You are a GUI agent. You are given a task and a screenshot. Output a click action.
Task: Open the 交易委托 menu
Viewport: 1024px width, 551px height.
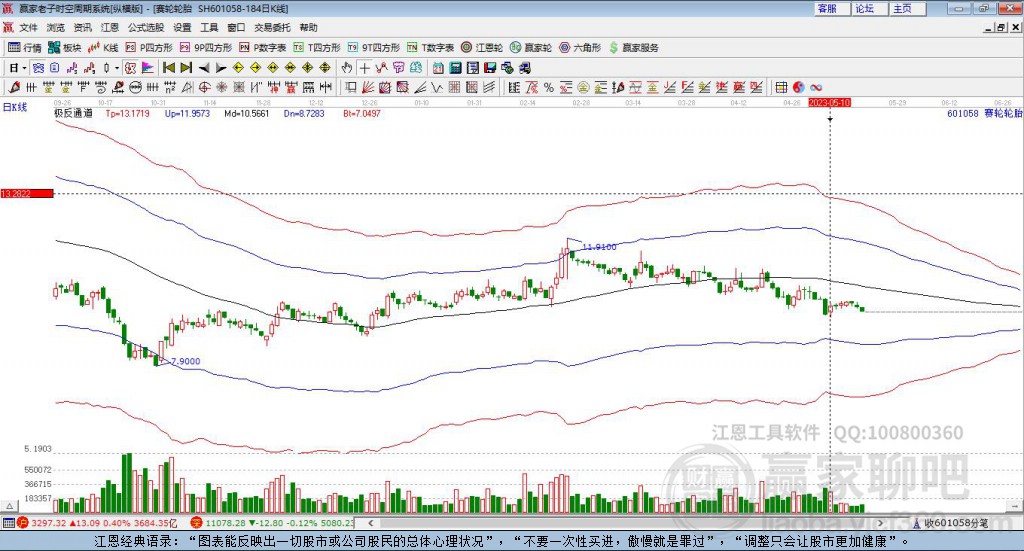[x=272, y=27]
